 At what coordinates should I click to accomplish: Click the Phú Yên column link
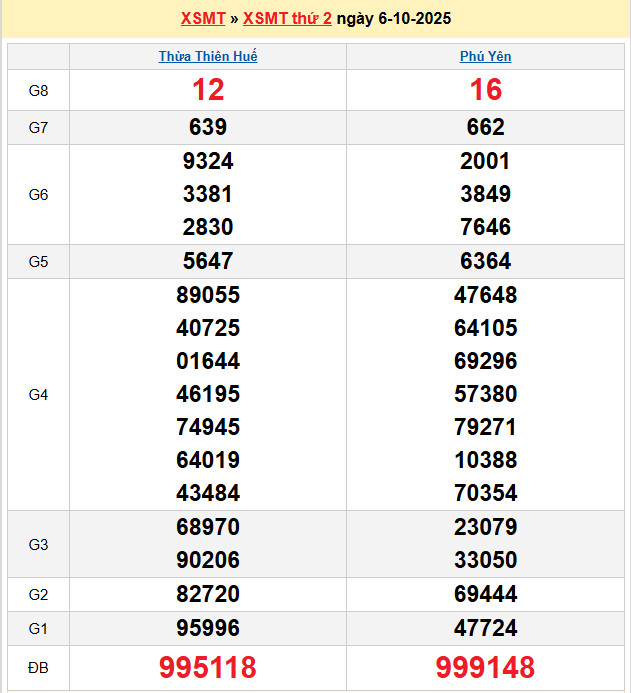[x=485, y=57]
